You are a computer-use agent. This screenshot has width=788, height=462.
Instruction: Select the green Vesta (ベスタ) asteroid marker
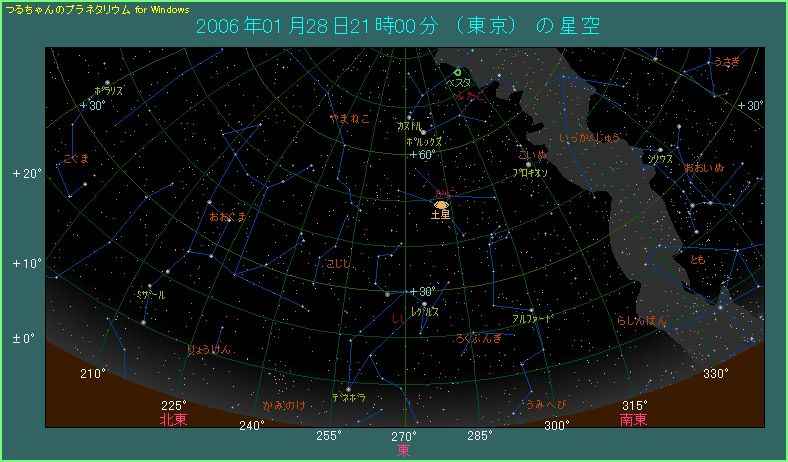coord(457,73)
